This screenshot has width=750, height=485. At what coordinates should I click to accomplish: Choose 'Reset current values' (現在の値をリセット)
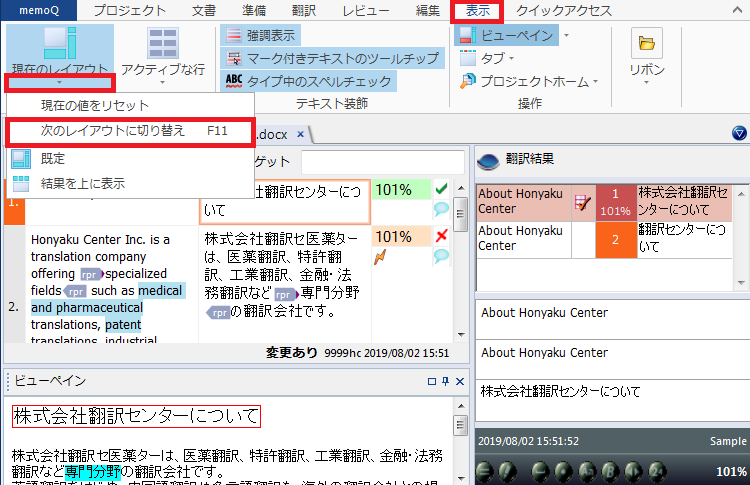click(94, 106)
